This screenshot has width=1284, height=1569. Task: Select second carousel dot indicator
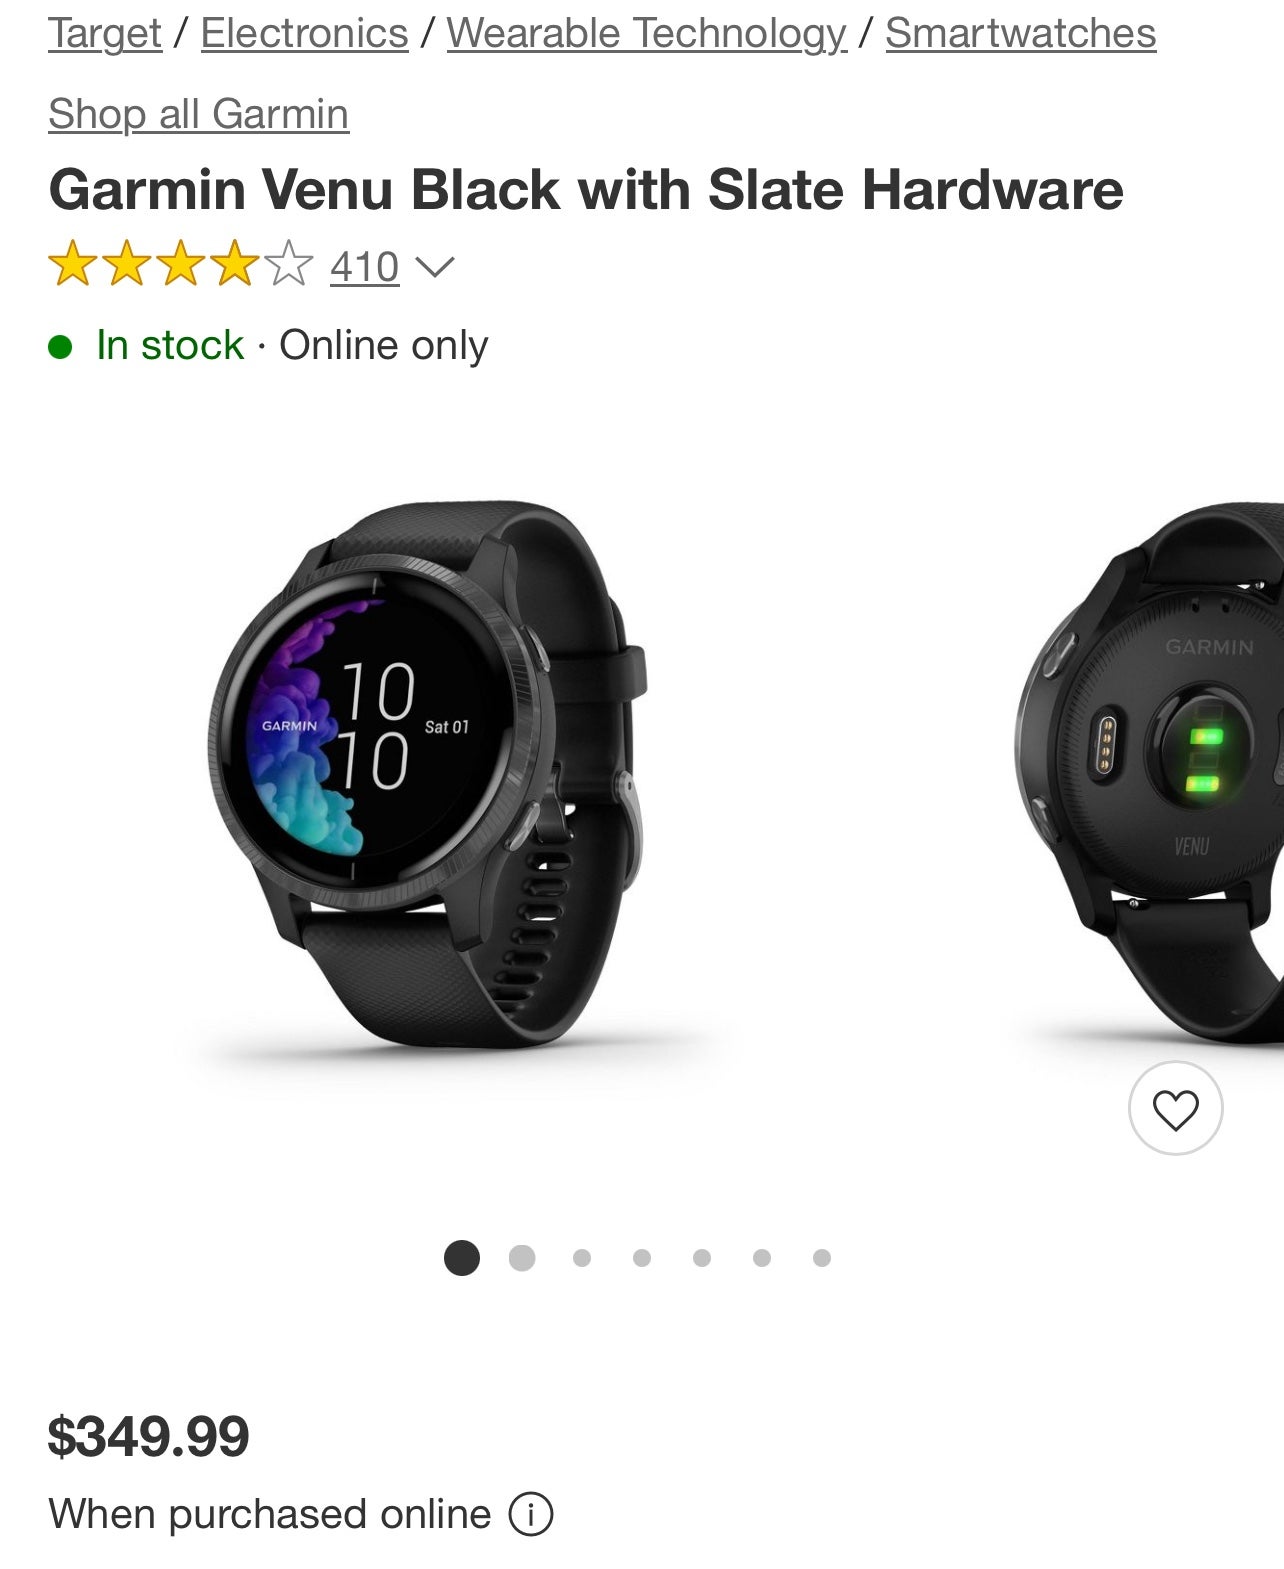(x=522, y=1257)
